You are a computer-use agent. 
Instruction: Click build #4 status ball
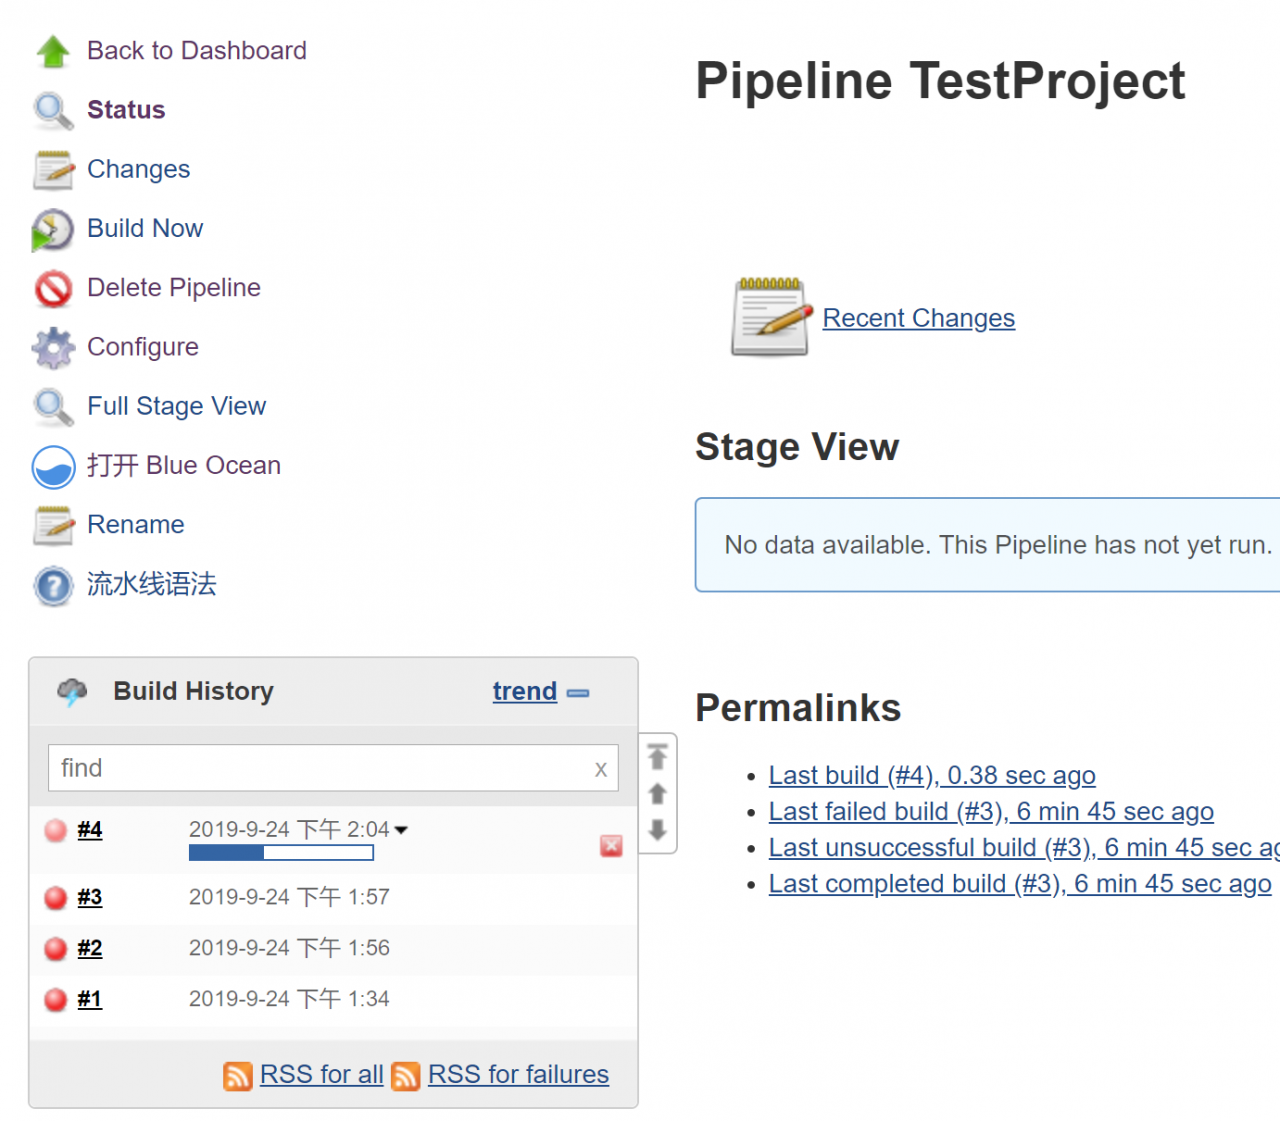point(56,830)
